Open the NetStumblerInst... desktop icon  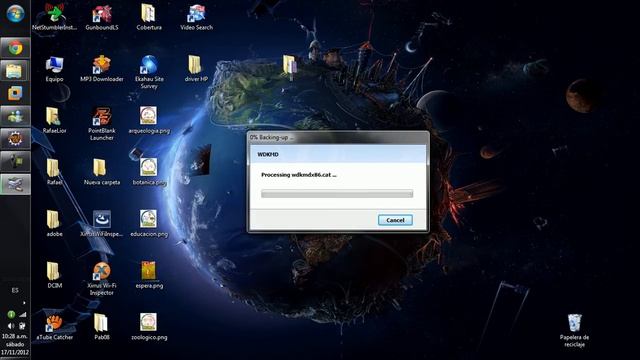tap(54, 17)
